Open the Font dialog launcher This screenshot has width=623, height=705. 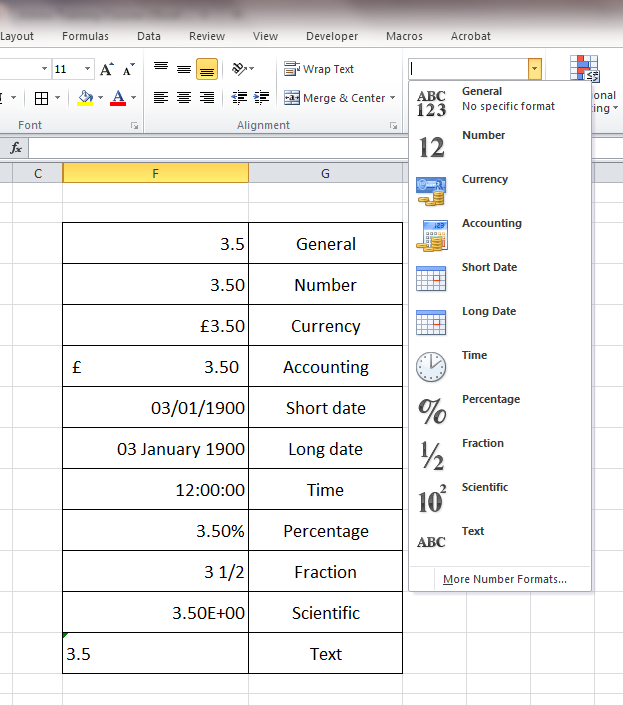click(x=134, y=126)
